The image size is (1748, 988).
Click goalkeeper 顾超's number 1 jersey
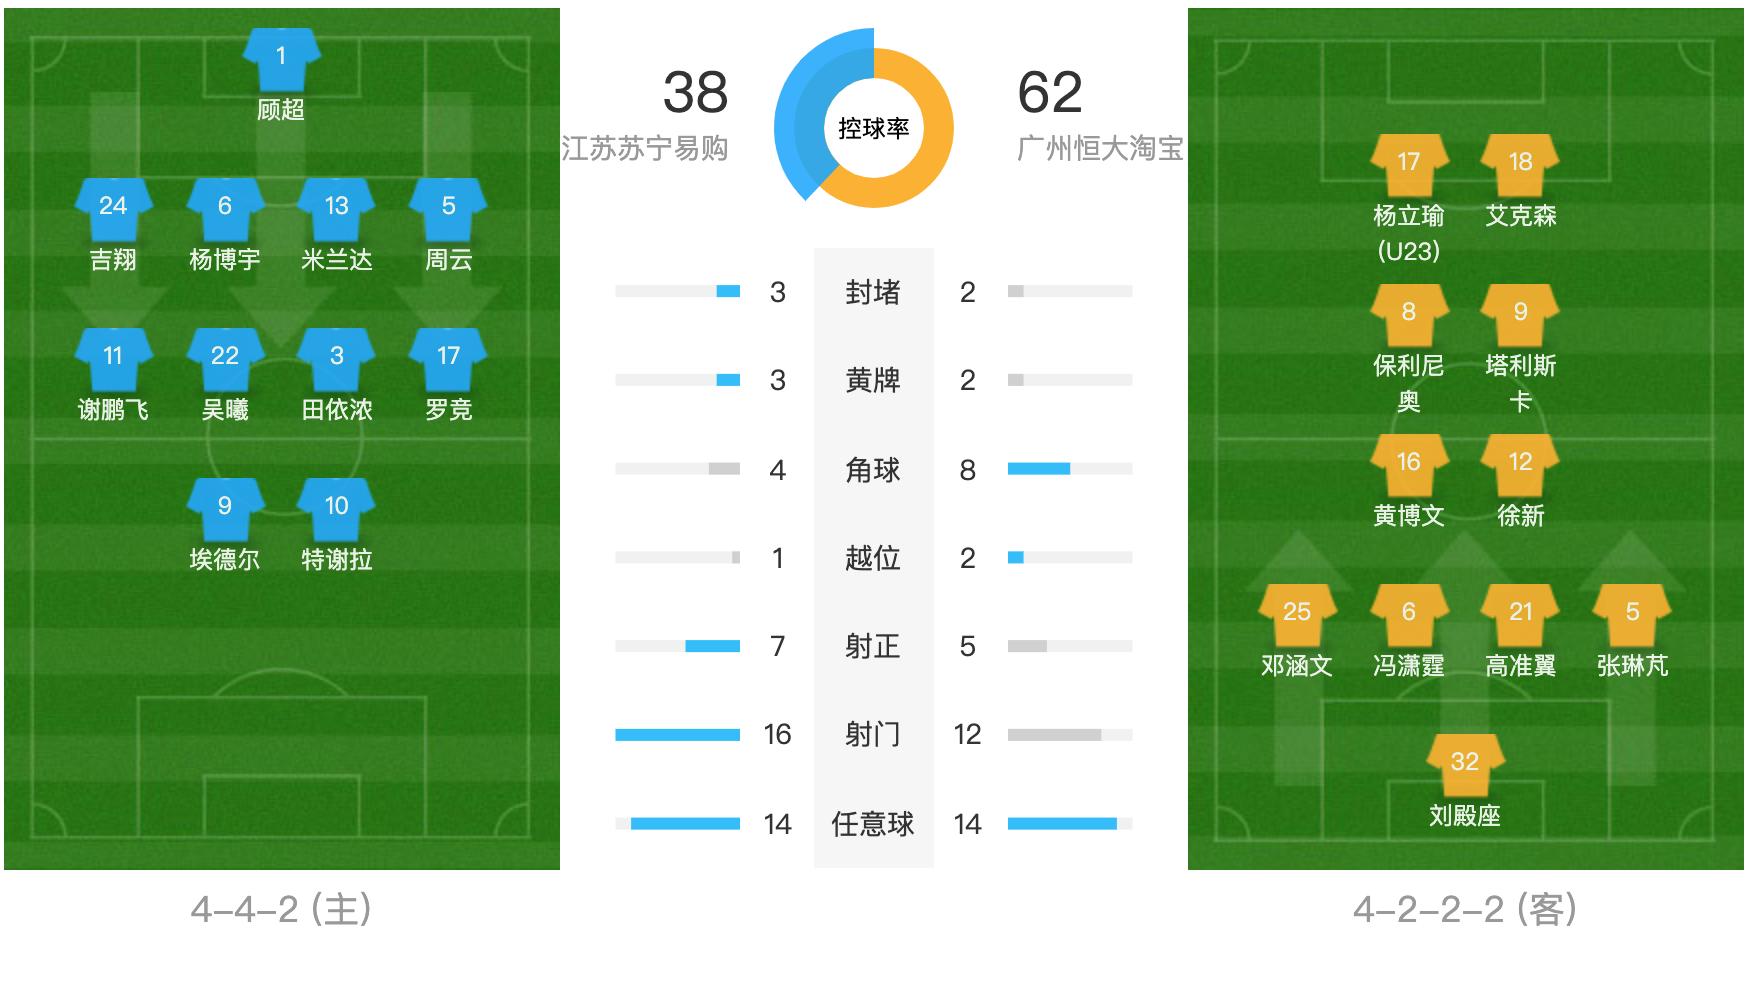281,58
